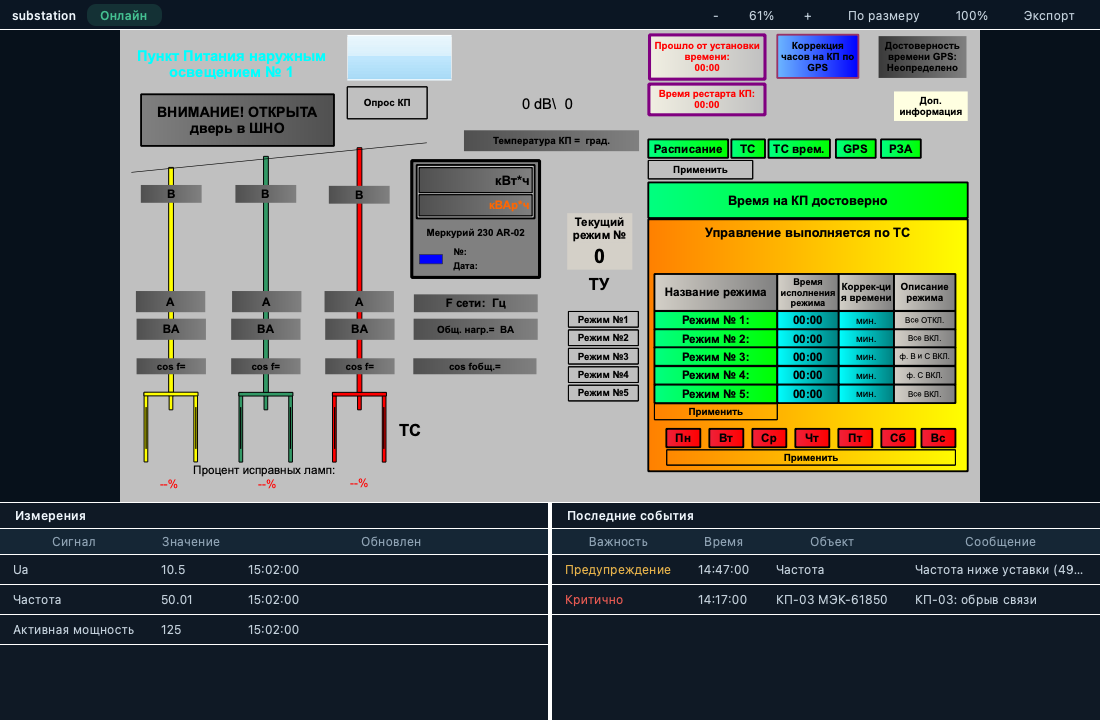
Task: Switch to the GPS tab
Action: [855, 149]
